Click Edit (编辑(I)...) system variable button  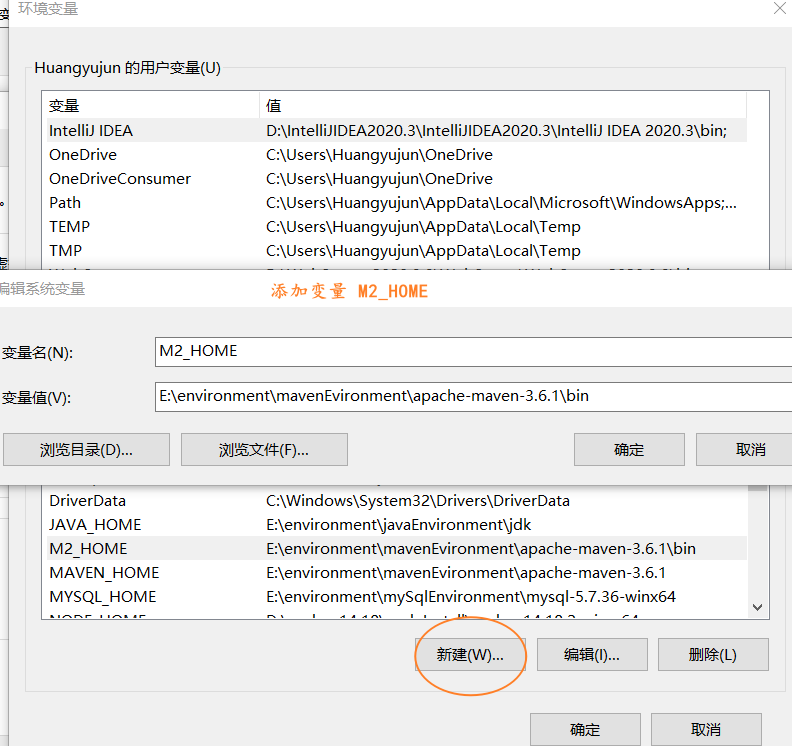tap(592, 655)
